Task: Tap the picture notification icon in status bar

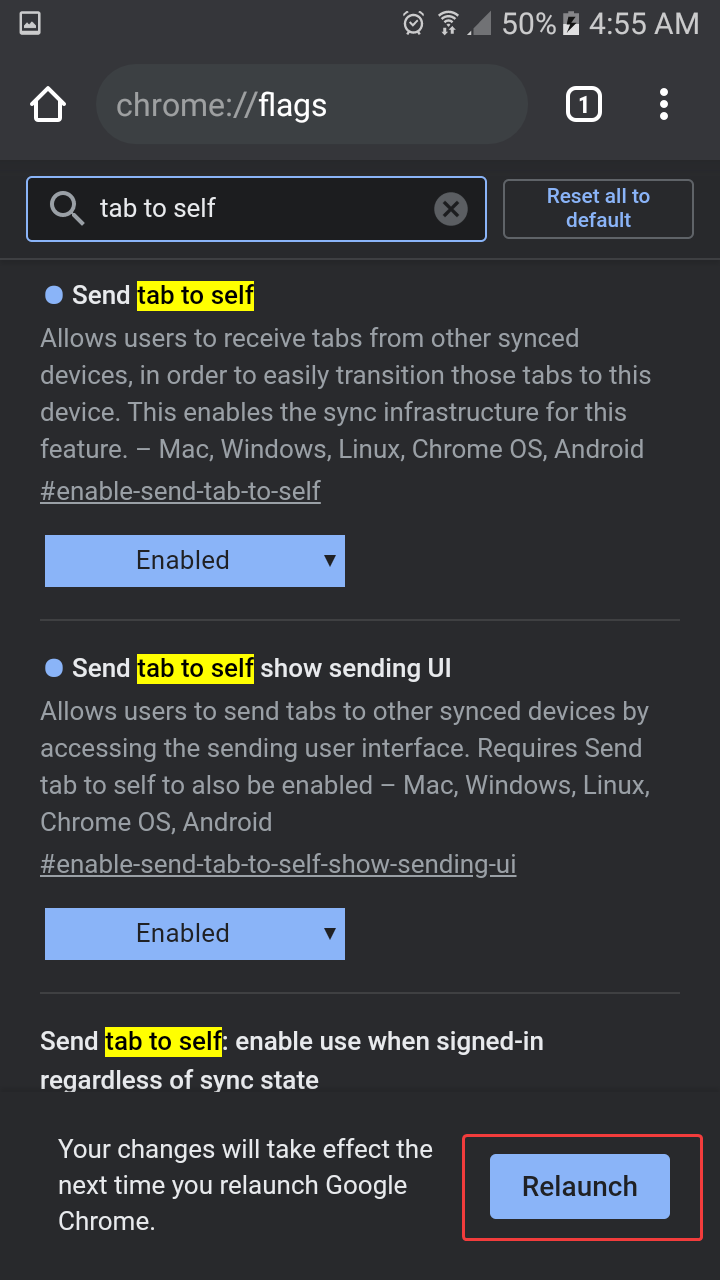Action: (30, 23)
